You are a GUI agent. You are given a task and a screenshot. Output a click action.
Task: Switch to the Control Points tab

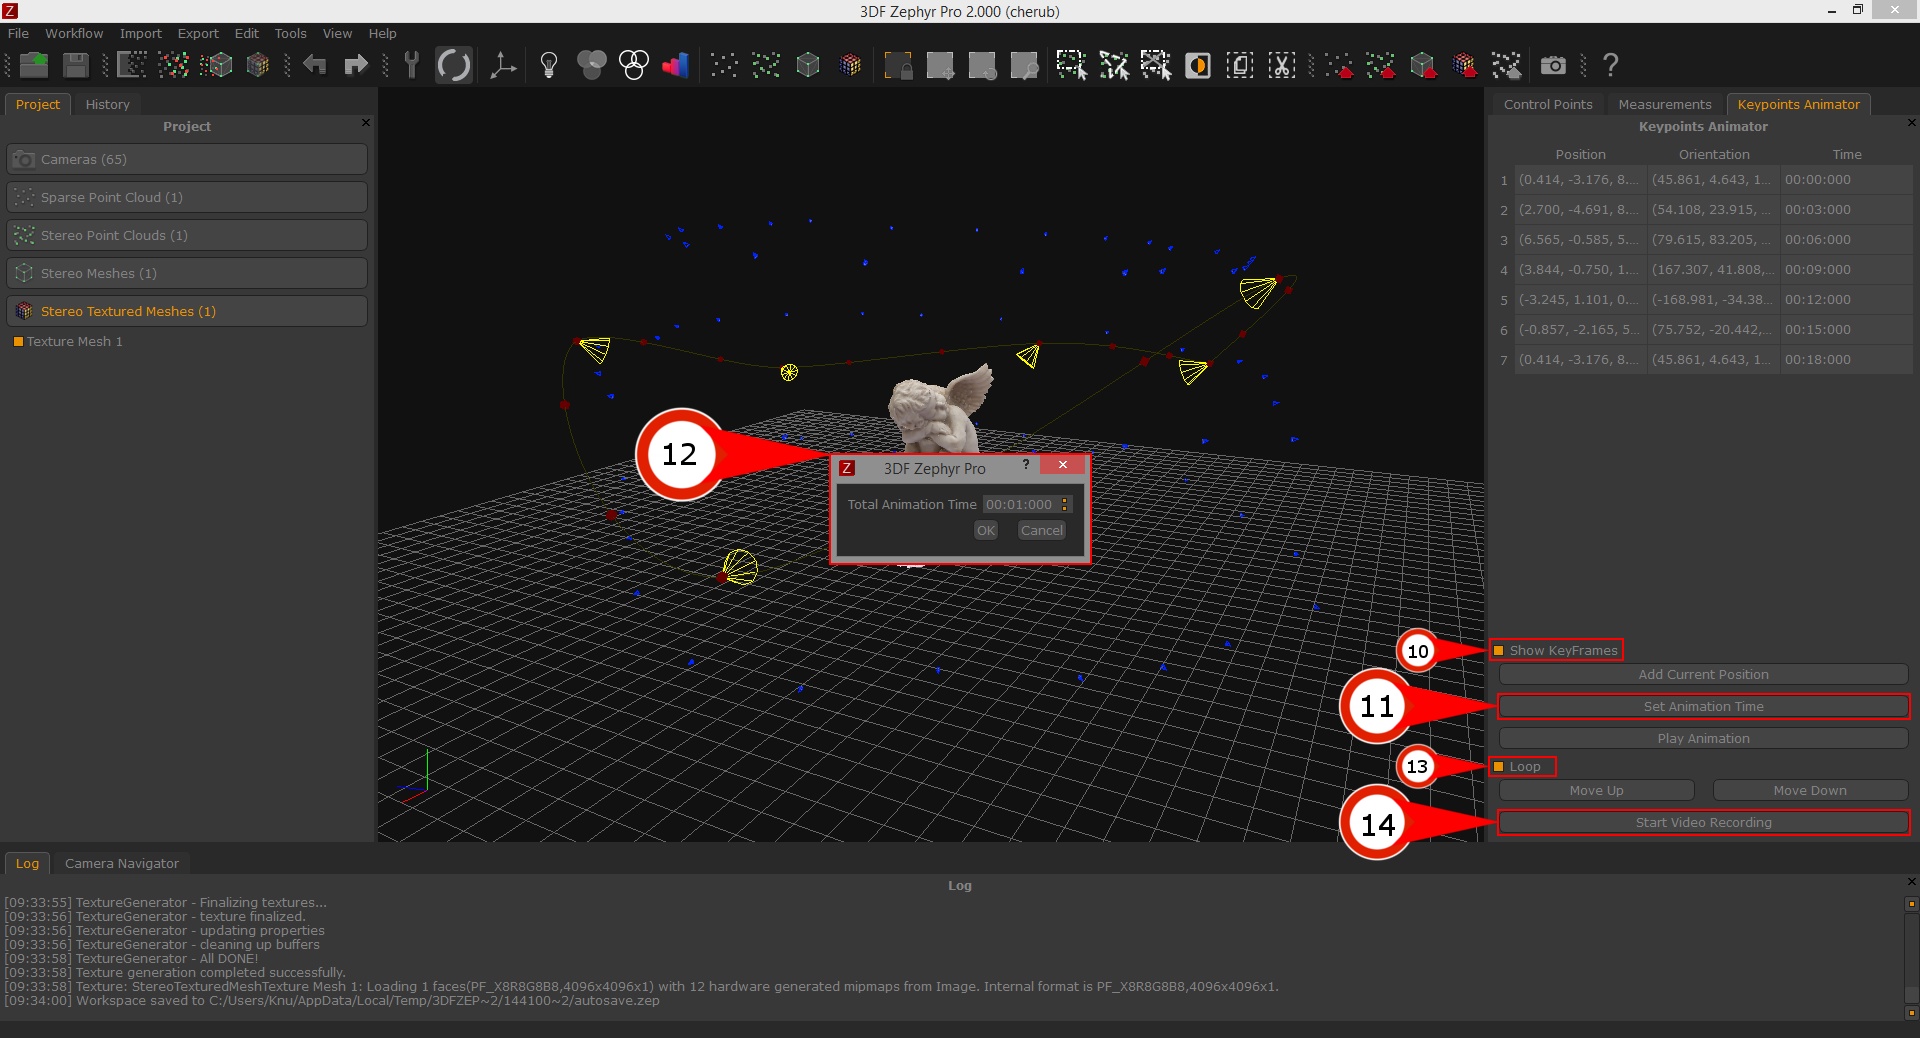(x=1548, y=104)
